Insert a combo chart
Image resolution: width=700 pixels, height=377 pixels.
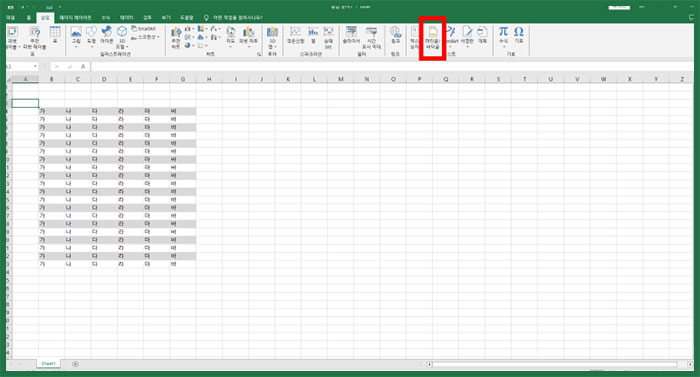215,37
